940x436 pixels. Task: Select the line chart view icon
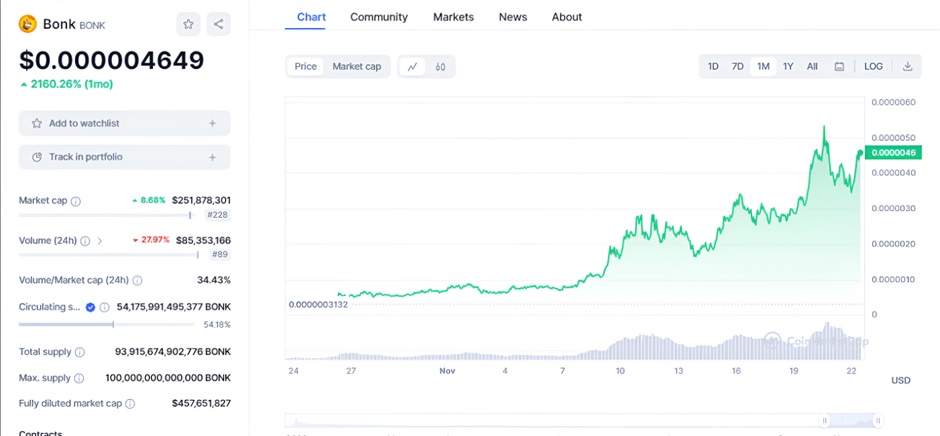(x=412, y=67)
